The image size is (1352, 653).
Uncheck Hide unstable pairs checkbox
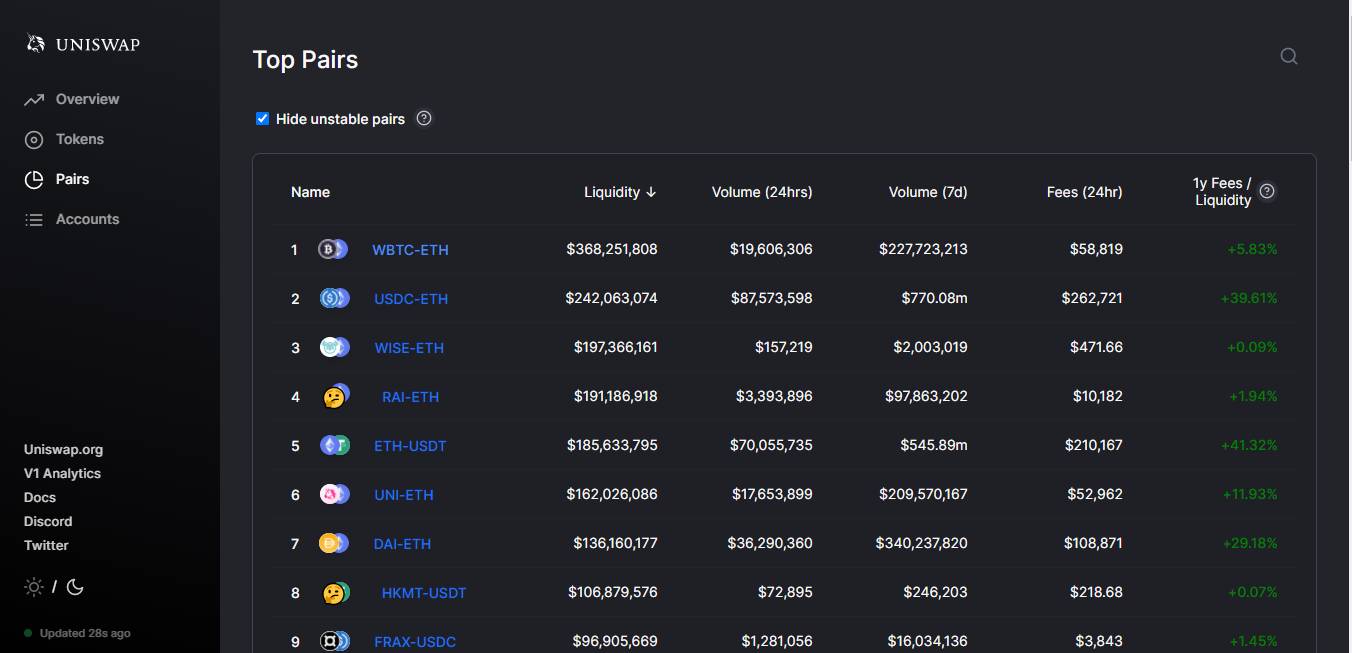point(263,118)
